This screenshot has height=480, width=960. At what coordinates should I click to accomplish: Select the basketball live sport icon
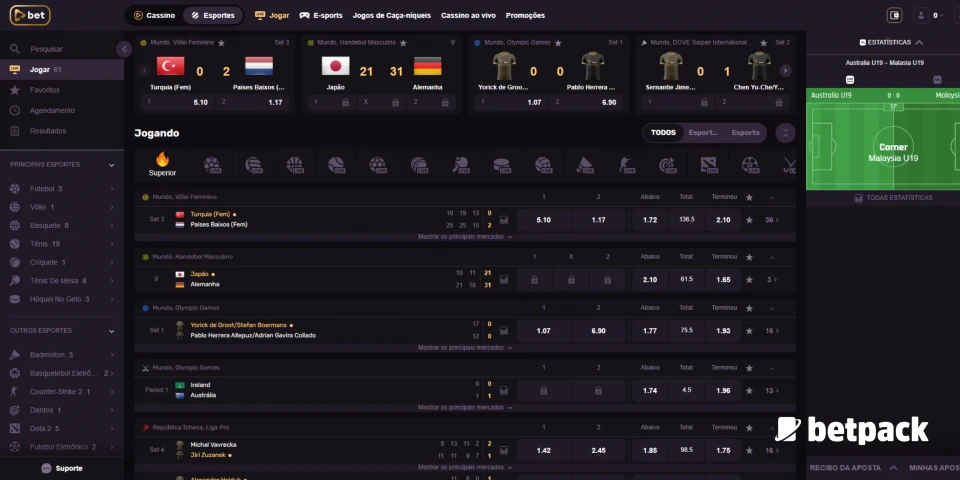tap(295, 165)
